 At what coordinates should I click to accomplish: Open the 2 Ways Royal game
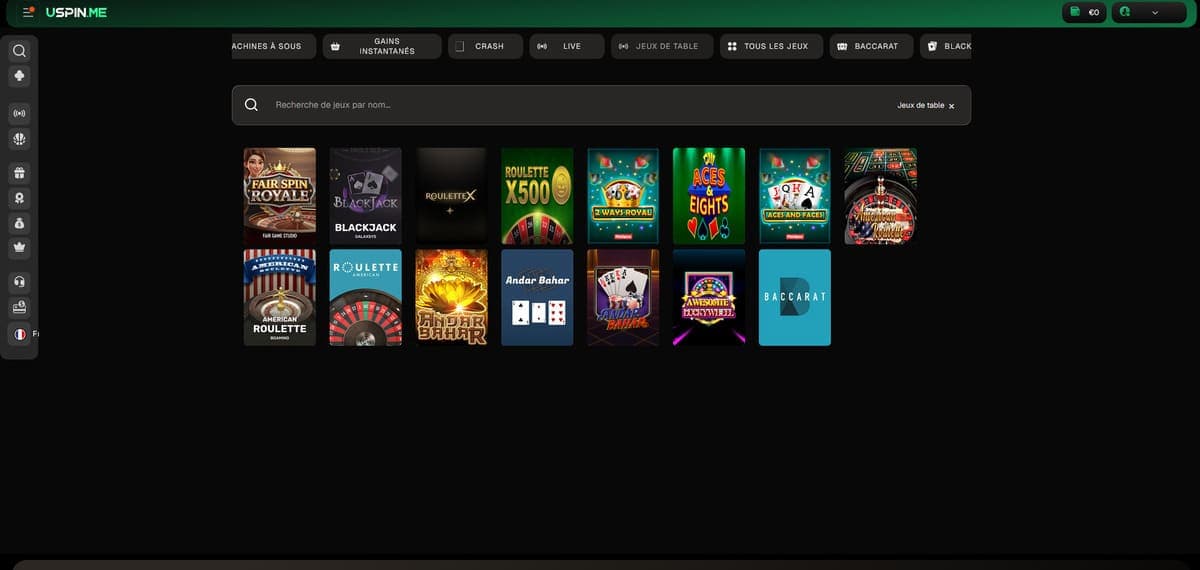point(623,196)
